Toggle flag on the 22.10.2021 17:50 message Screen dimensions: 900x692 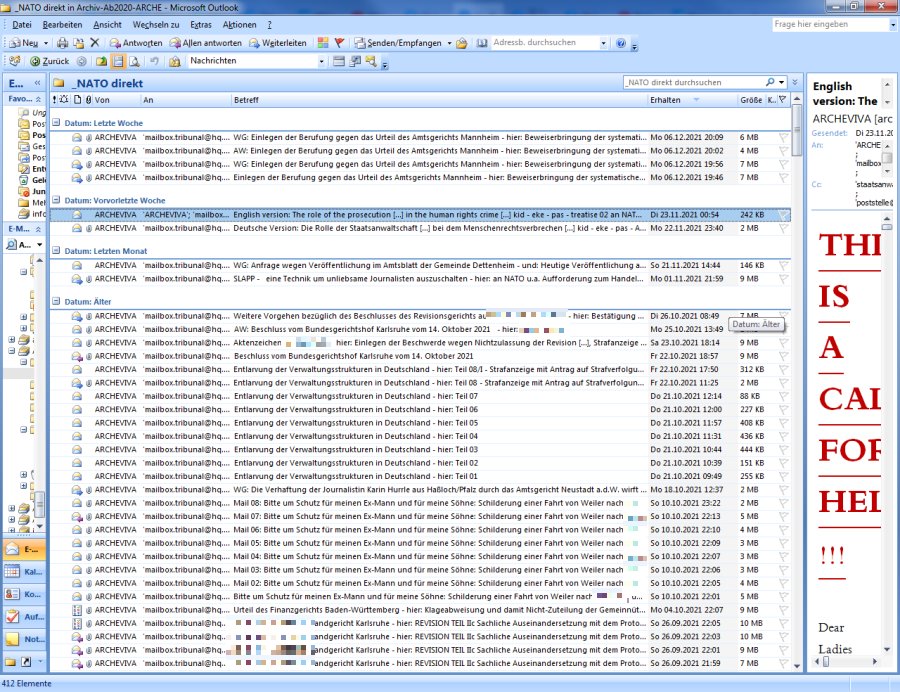[x=783, y=370]
